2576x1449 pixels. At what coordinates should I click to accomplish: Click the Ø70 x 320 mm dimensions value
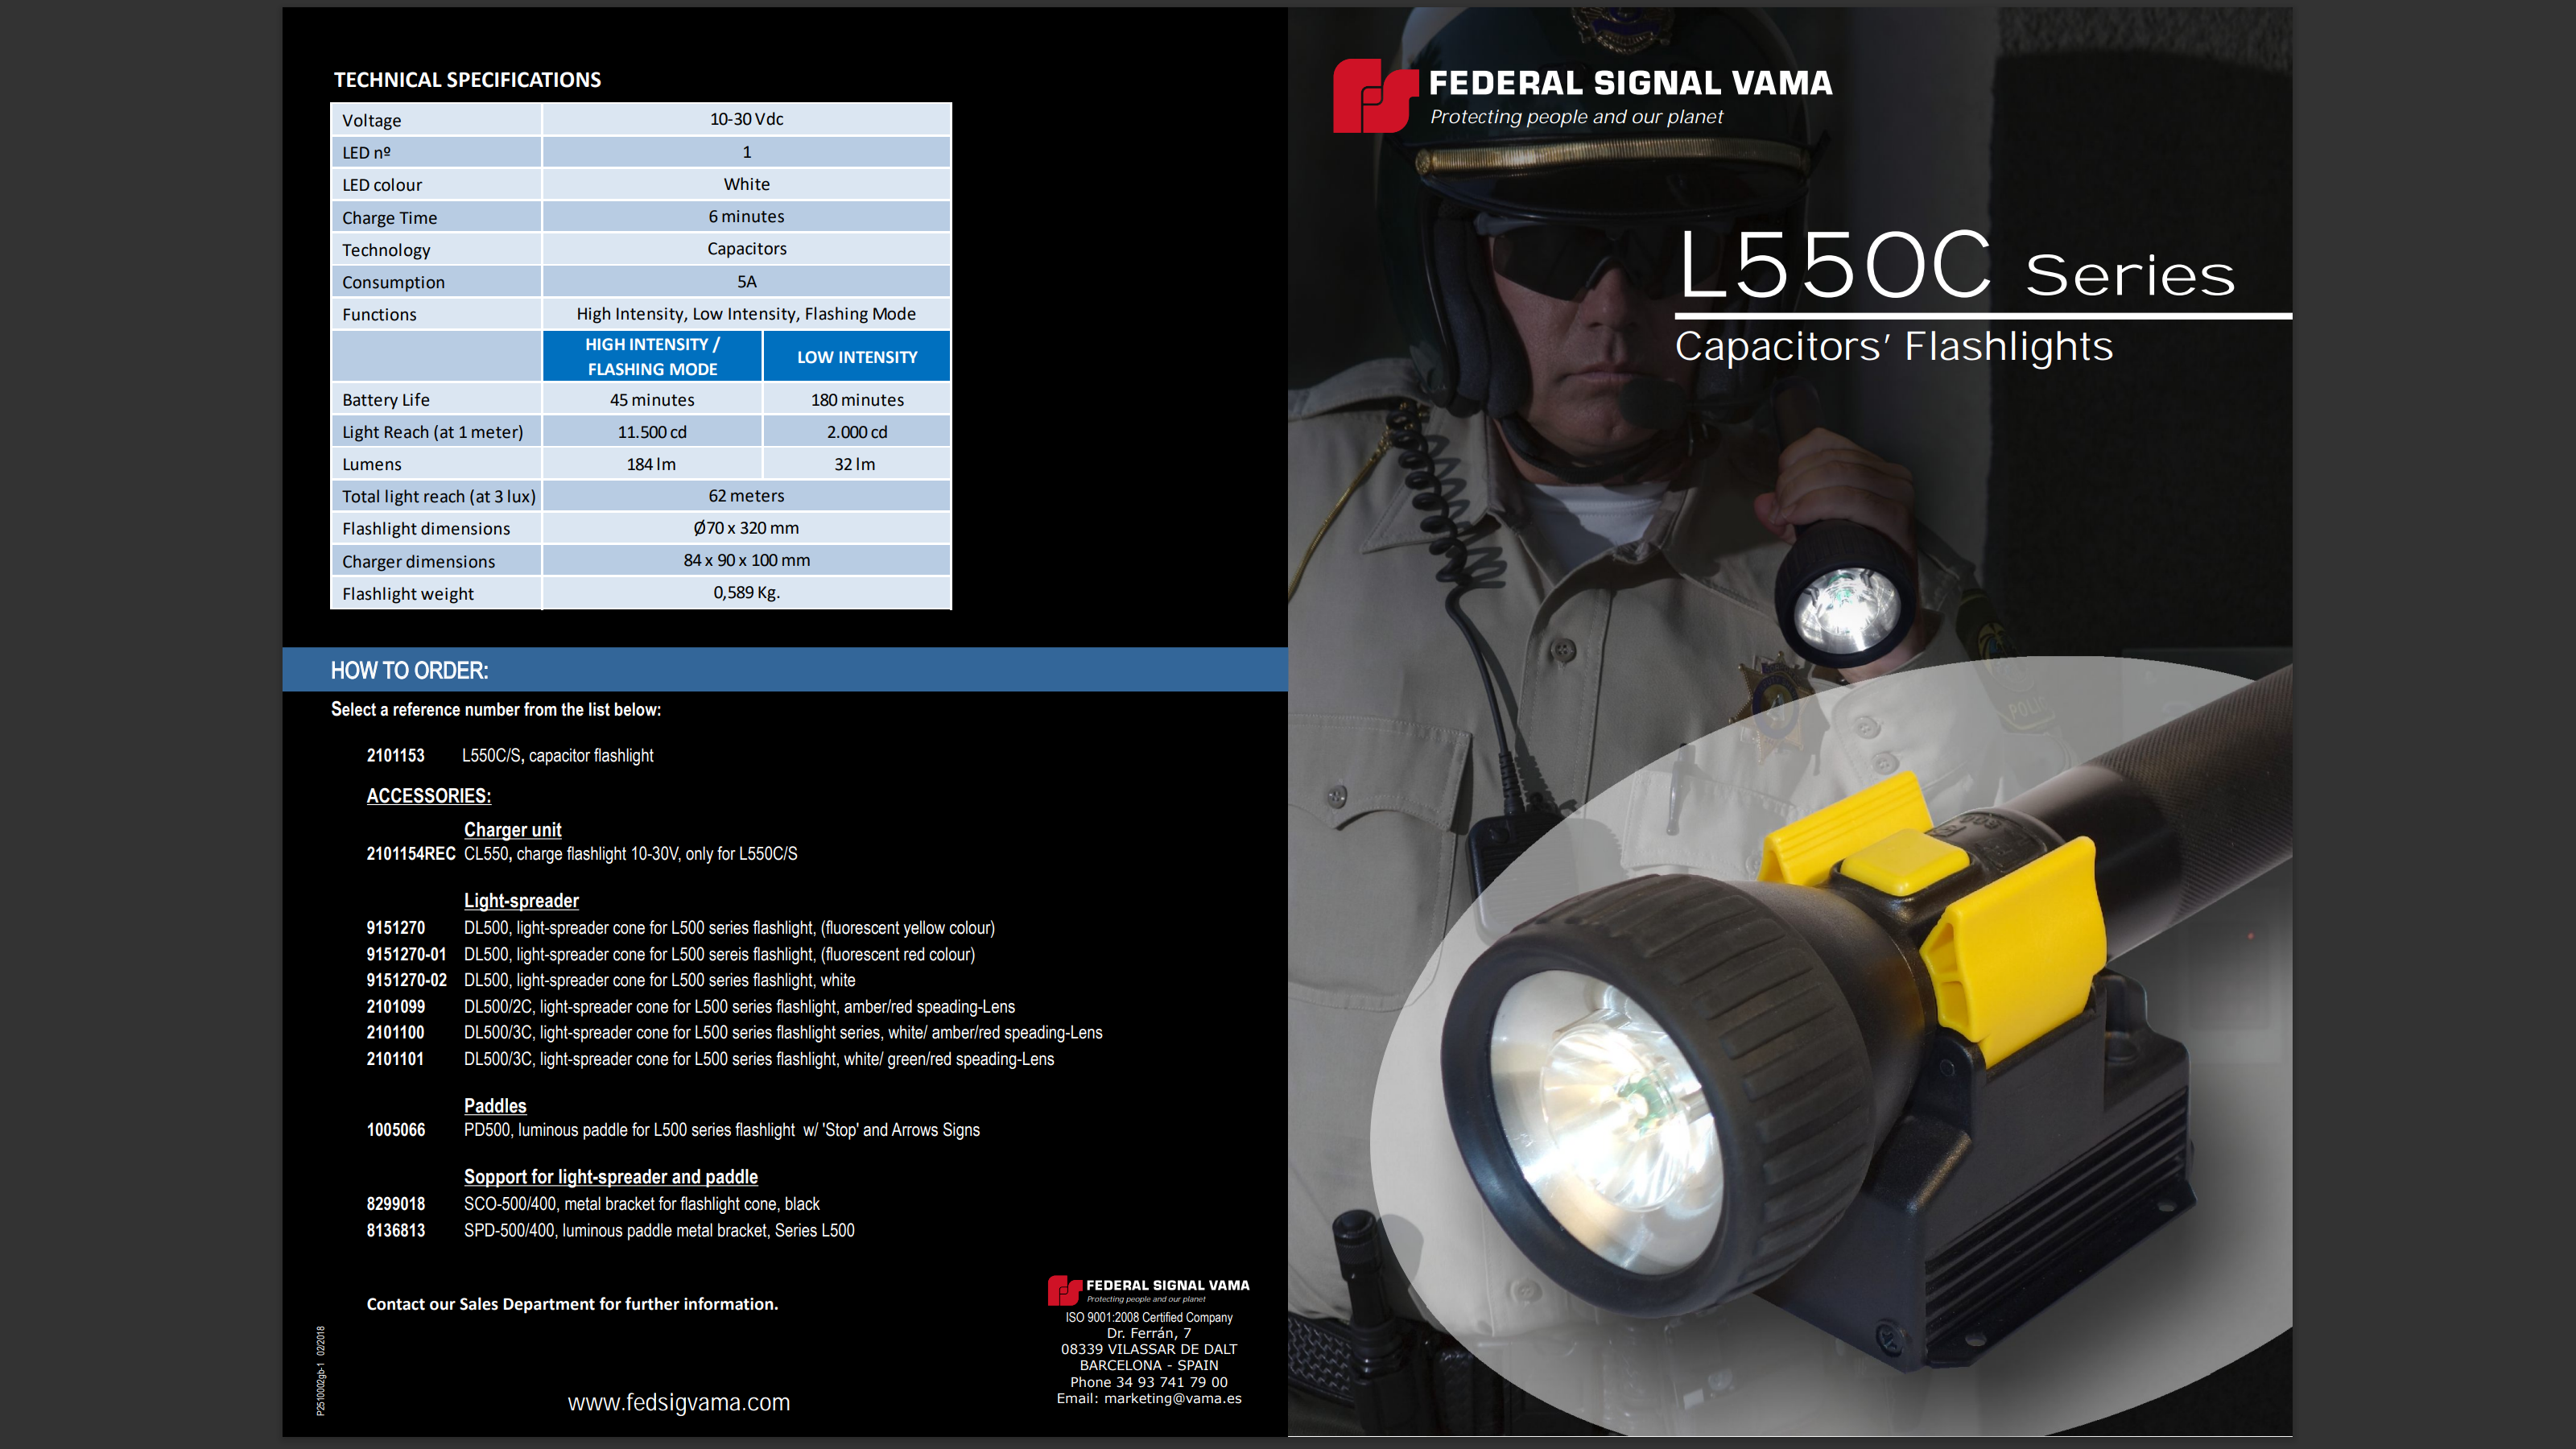(x=746, y=527)
